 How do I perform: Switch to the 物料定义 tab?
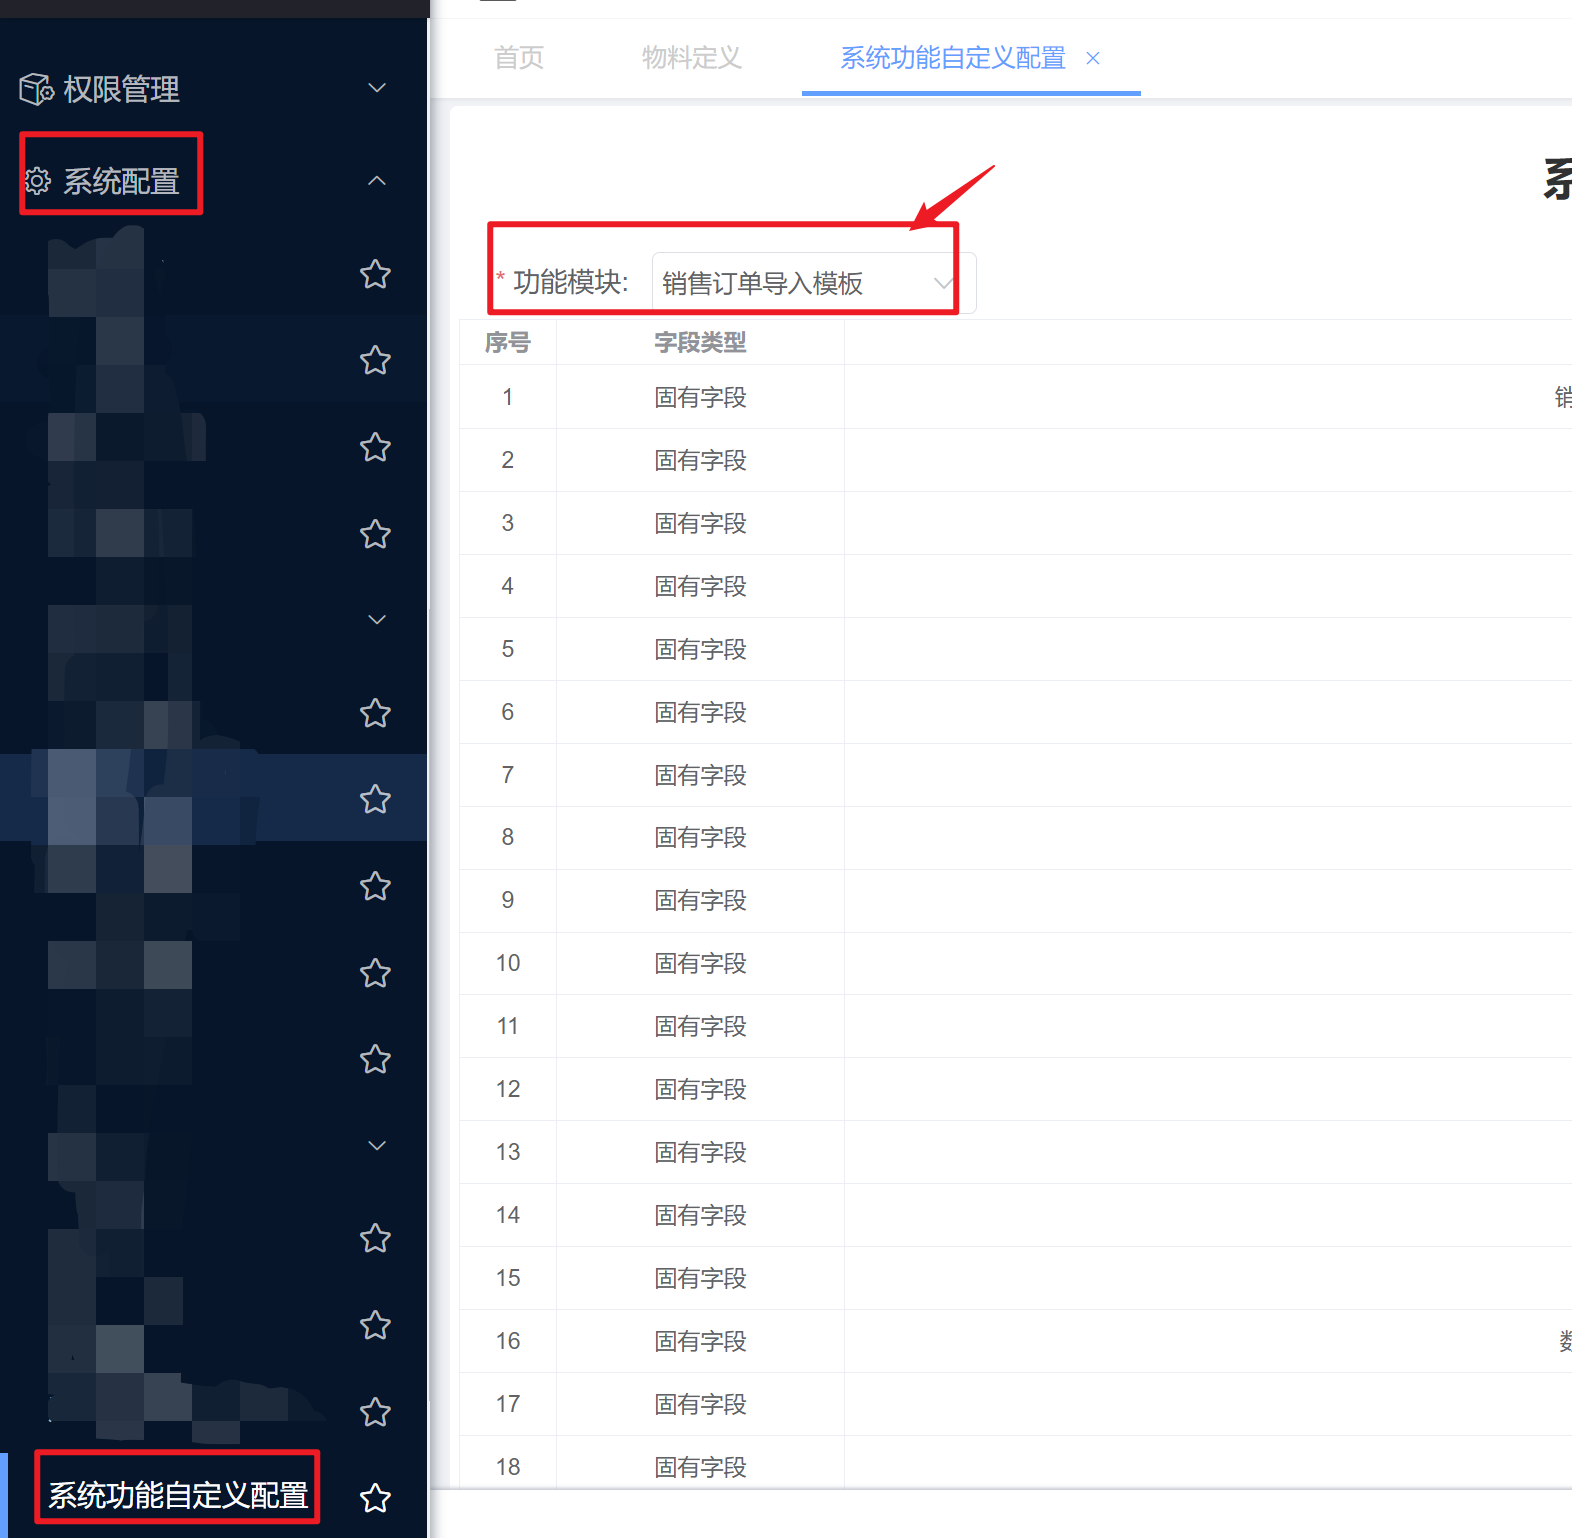click(691, 58)
